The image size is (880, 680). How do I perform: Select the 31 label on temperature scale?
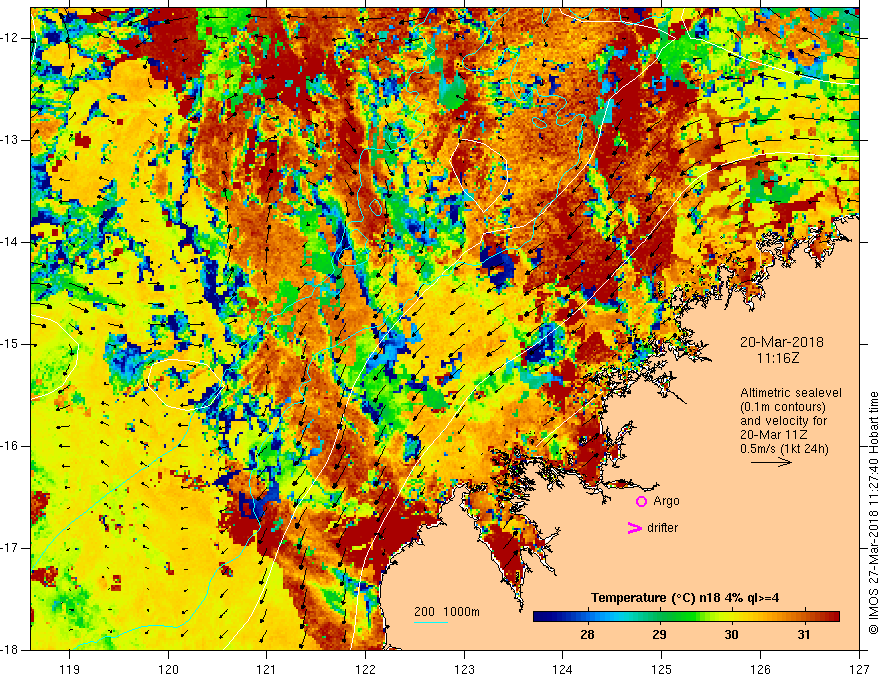click(804, 635)
